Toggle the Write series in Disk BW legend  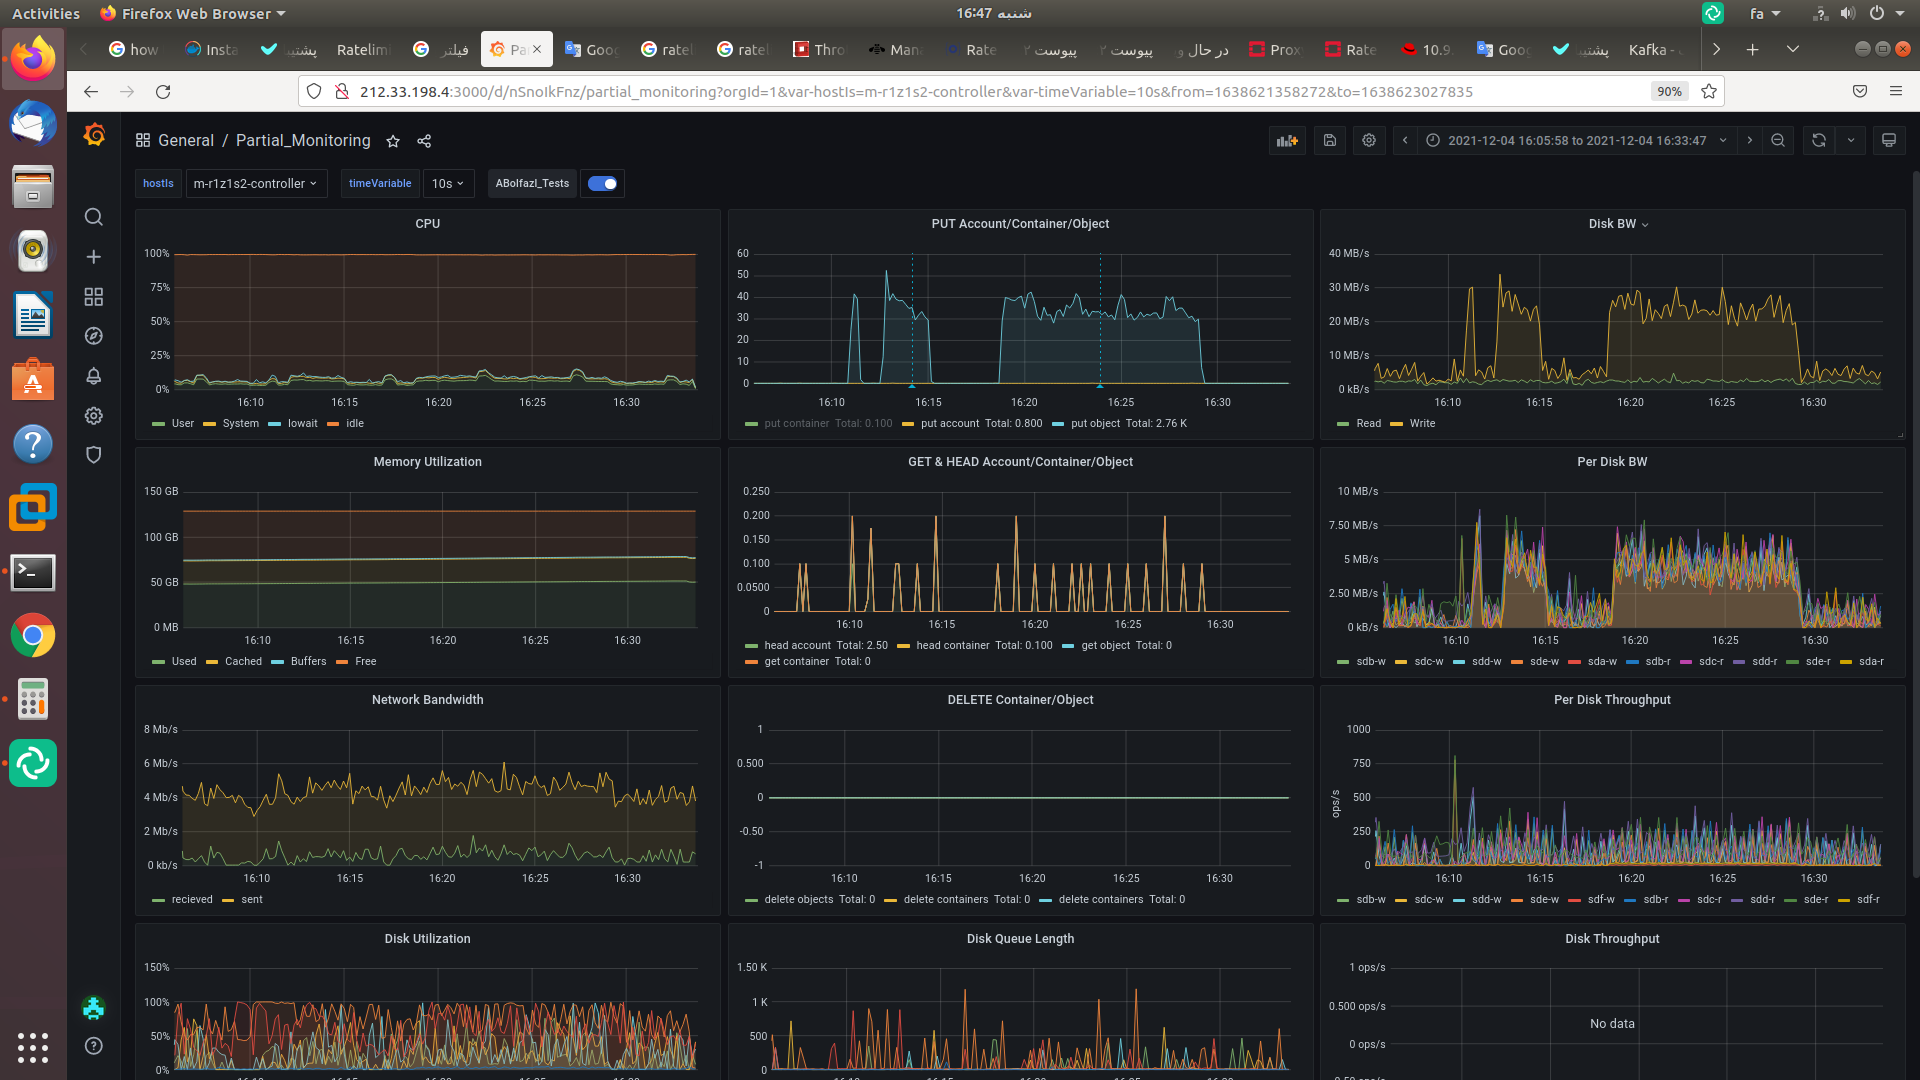click(1421, 424)
